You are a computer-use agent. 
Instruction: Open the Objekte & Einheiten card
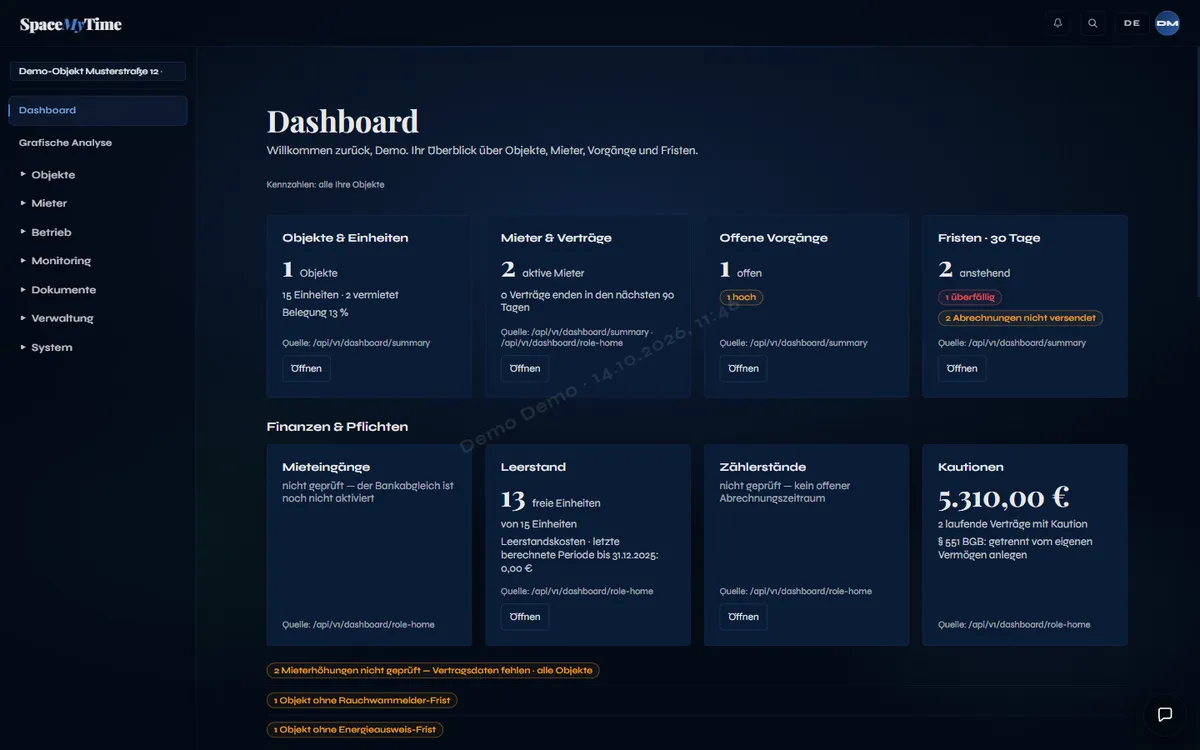pos(306,368)
